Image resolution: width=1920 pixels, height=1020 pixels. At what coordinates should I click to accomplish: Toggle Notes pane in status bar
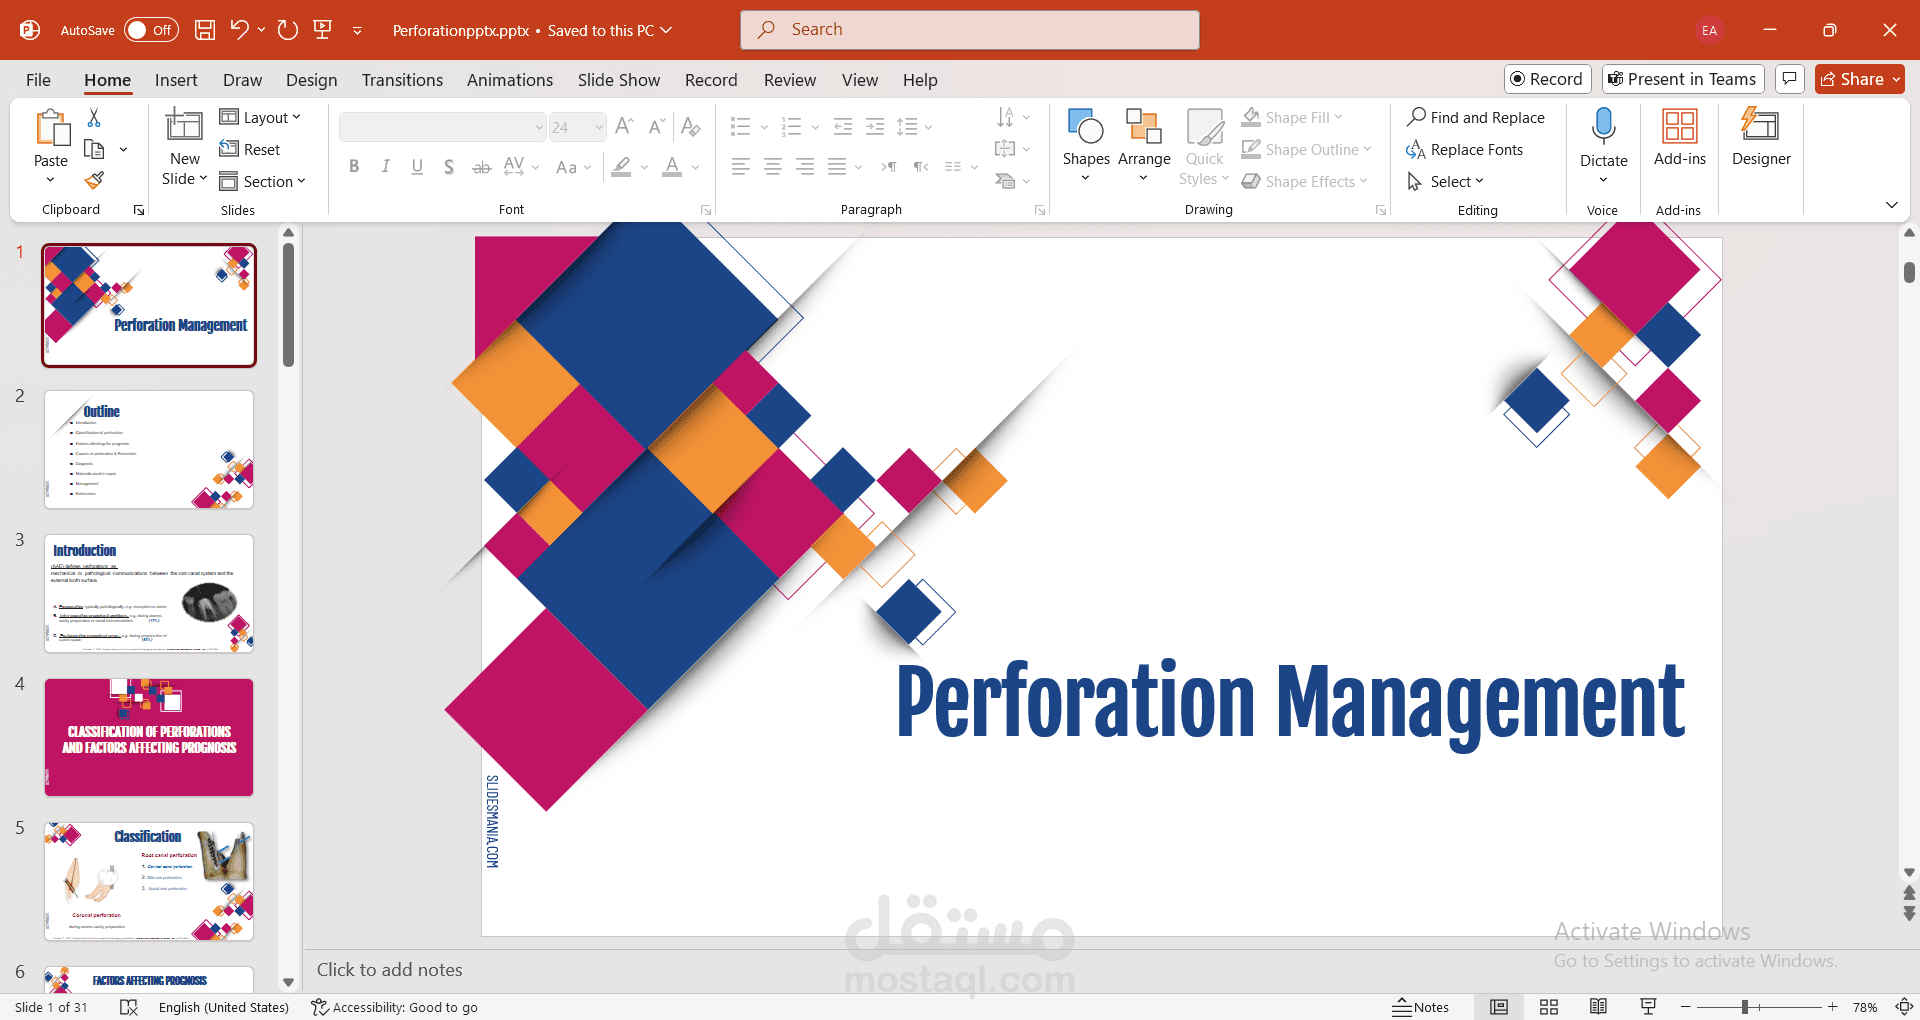[1420, 1007]
